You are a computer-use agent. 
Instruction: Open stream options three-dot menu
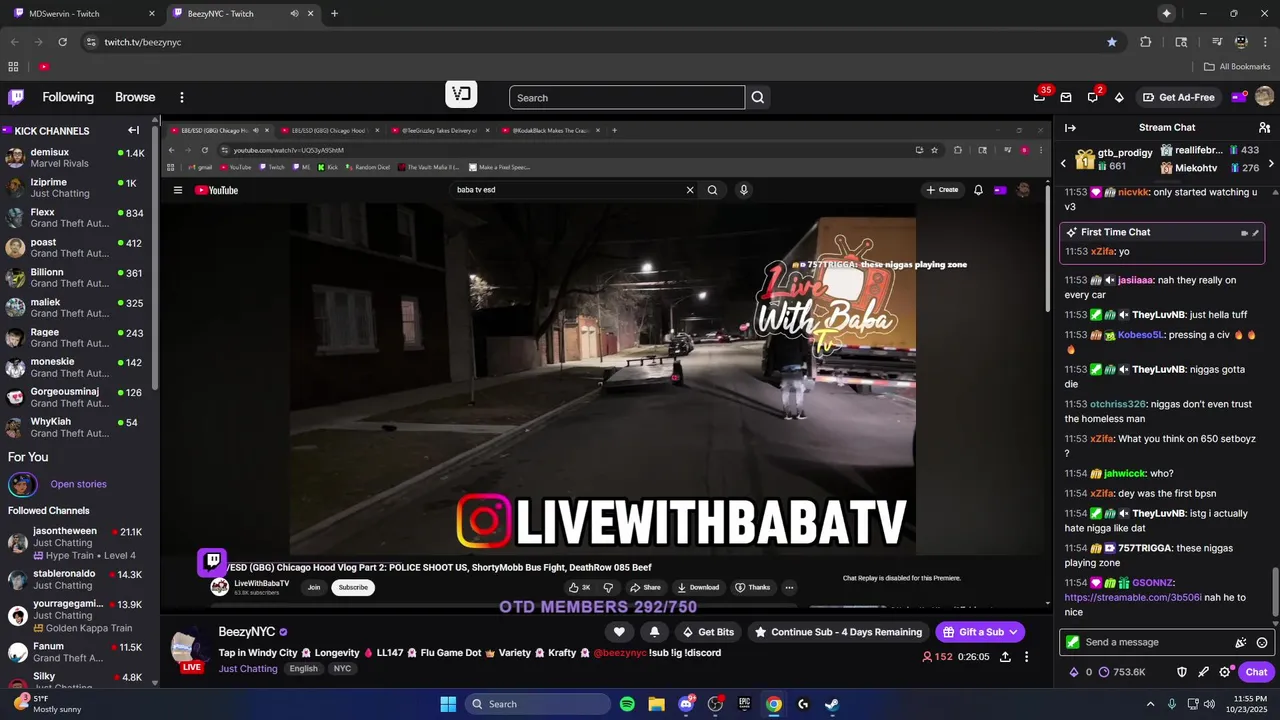point(1027,657)
